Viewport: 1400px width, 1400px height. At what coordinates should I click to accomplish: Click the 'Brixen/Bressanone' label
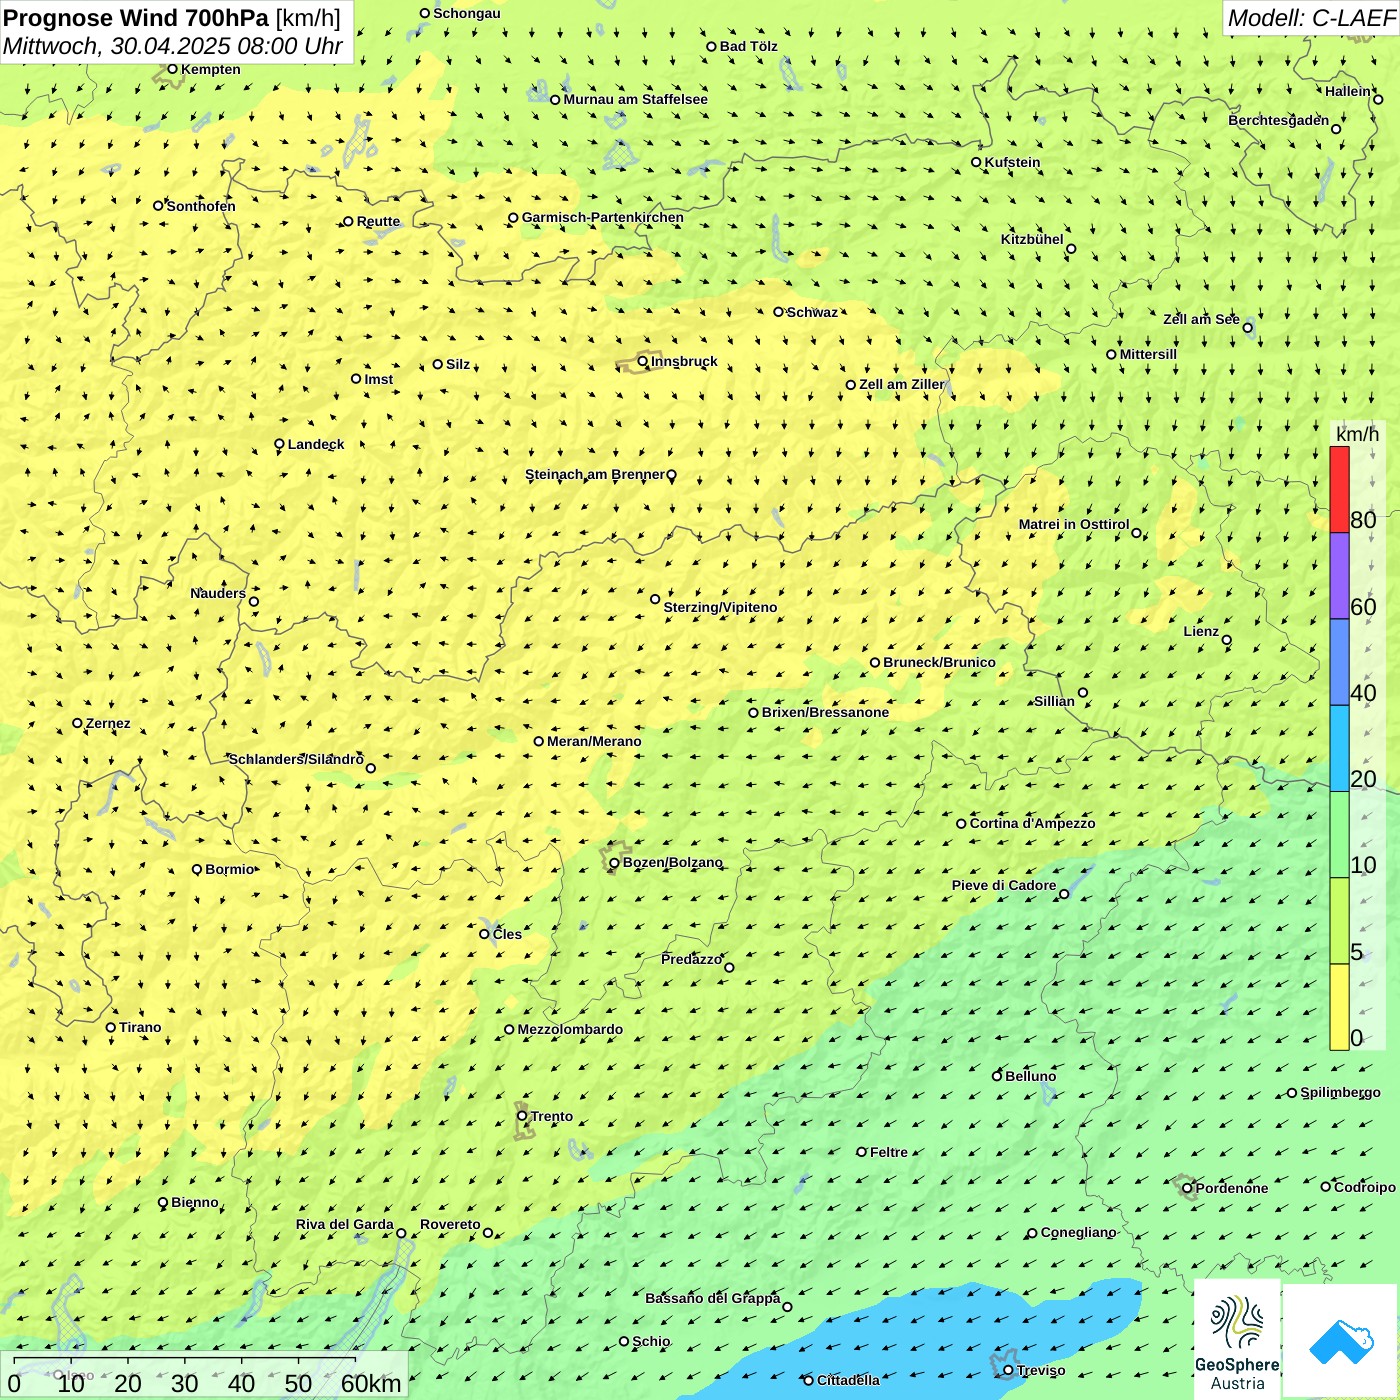(x=825, y=712)
